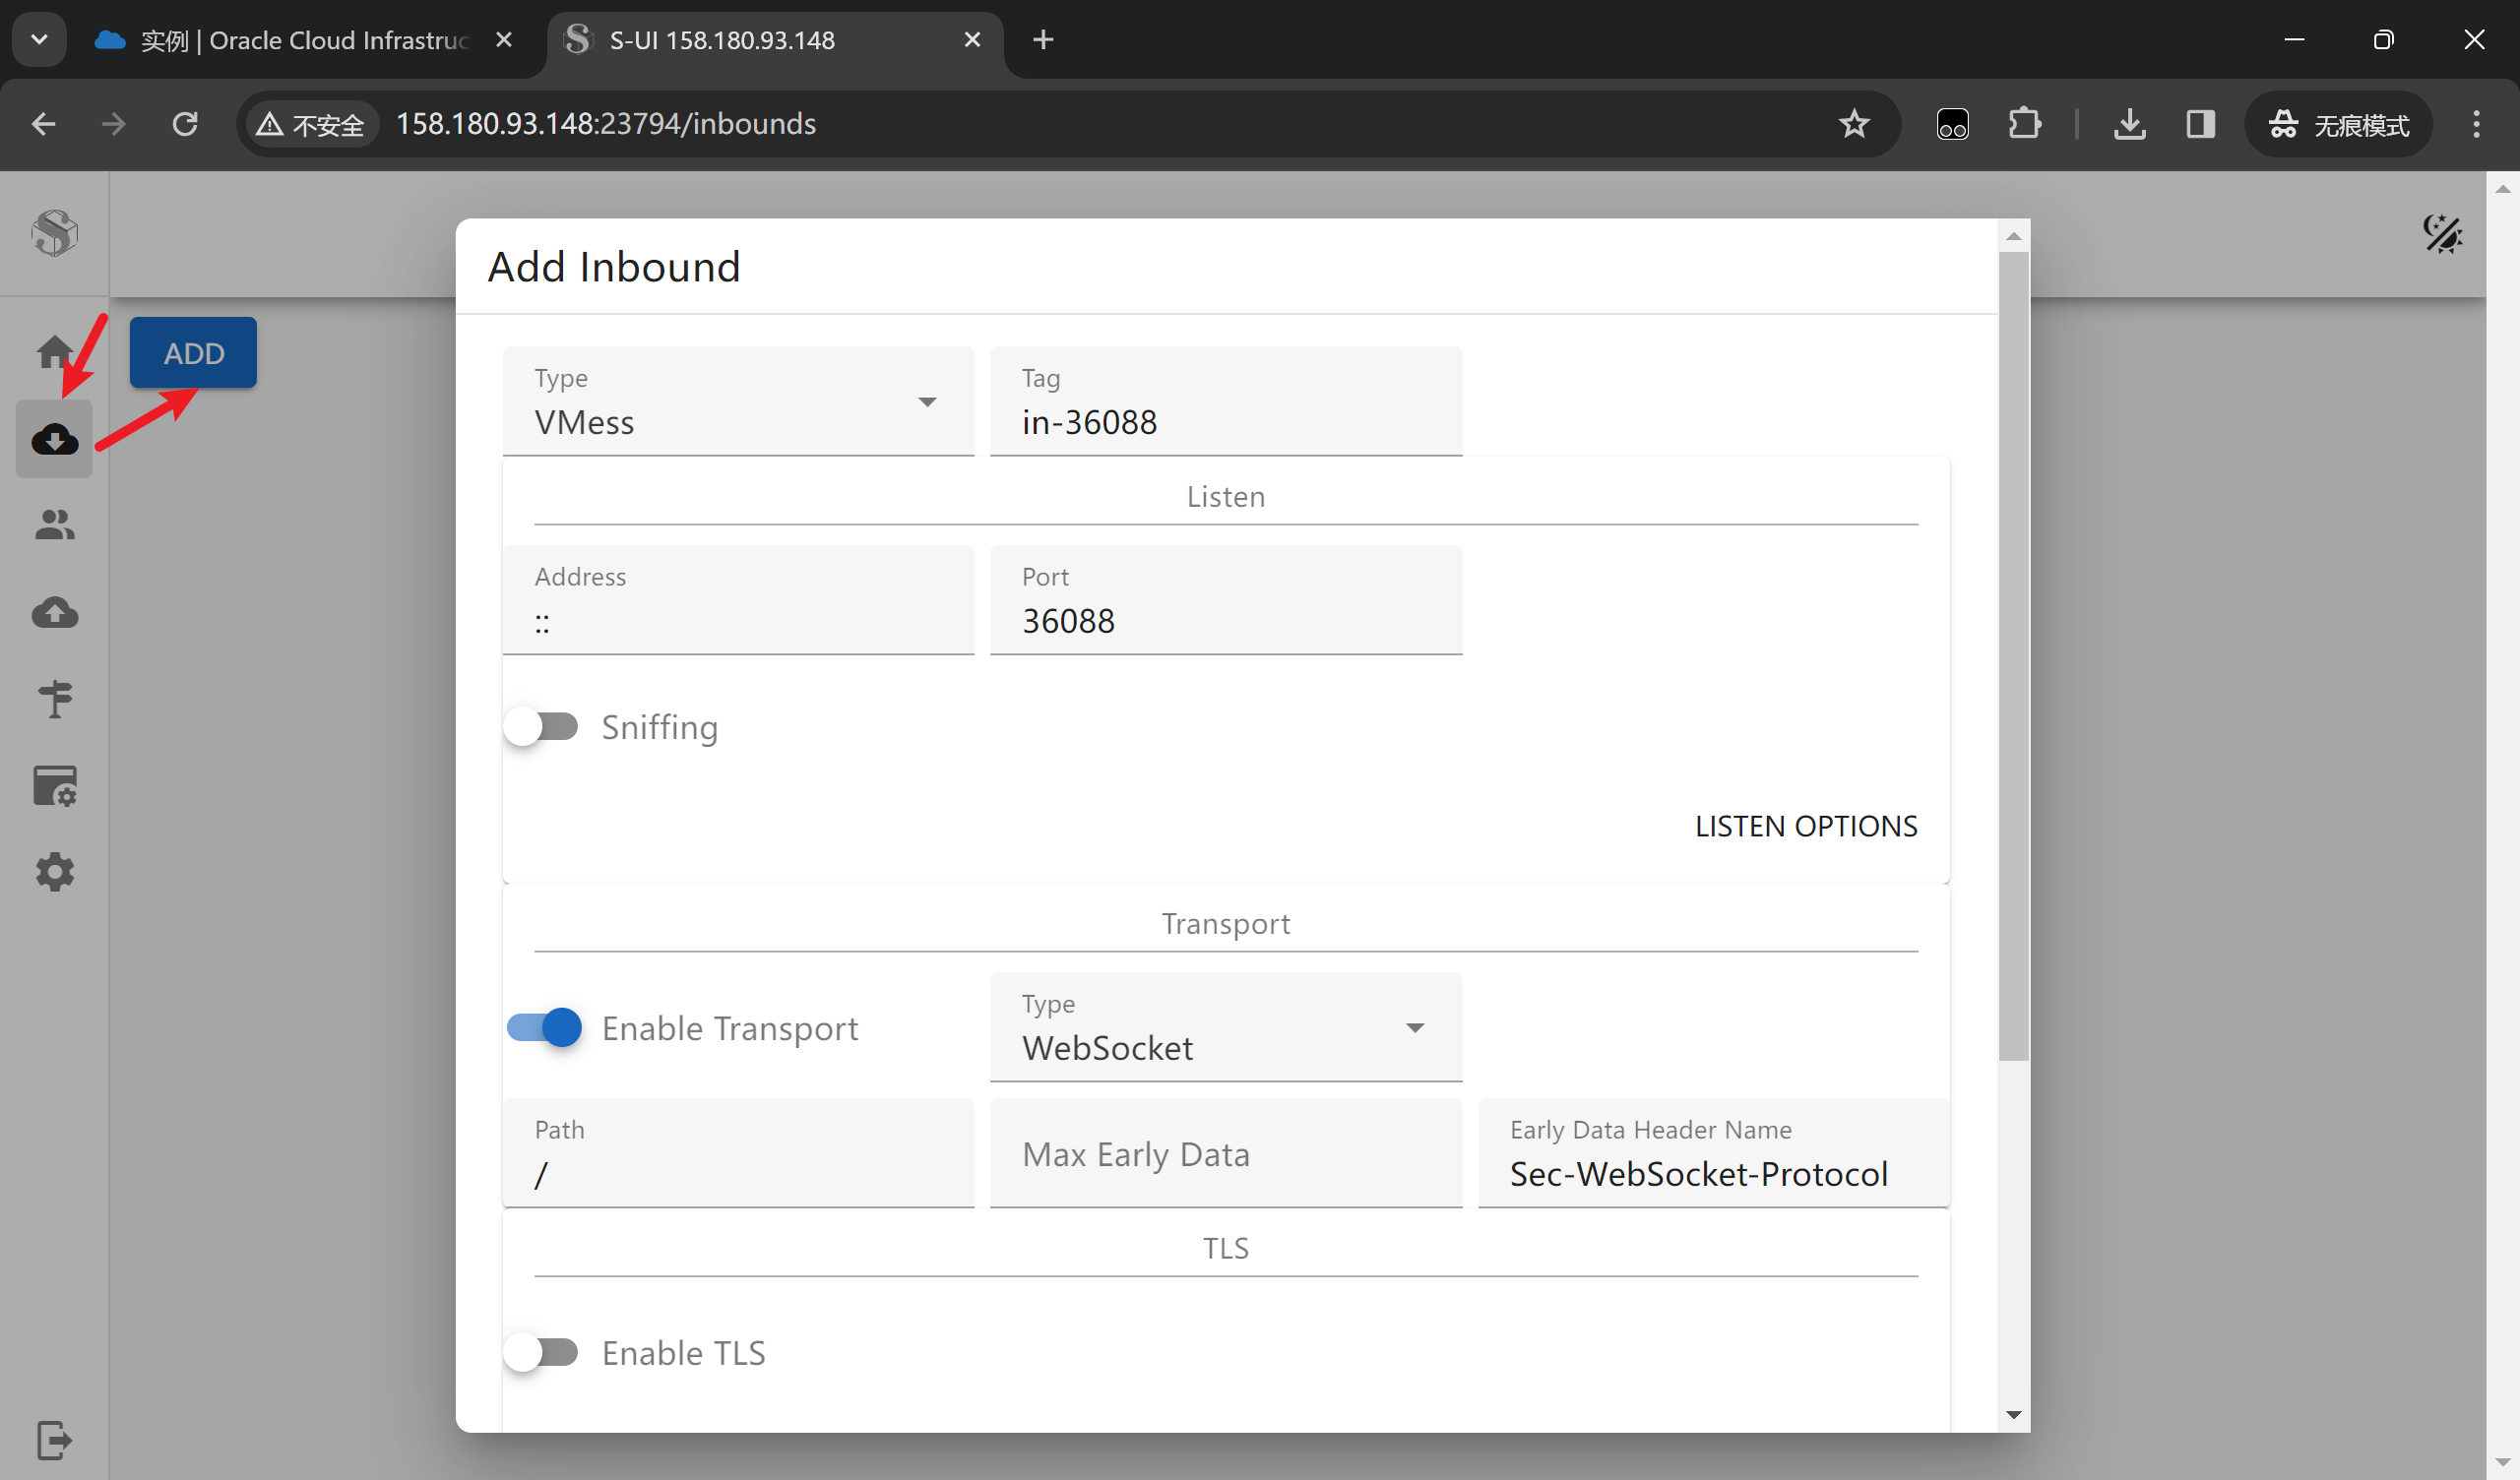Open the Settings gear icon in sidebar
The height and width of the screenshot is (1480, 2520).
pyautogui.click(x=54, y=872)
